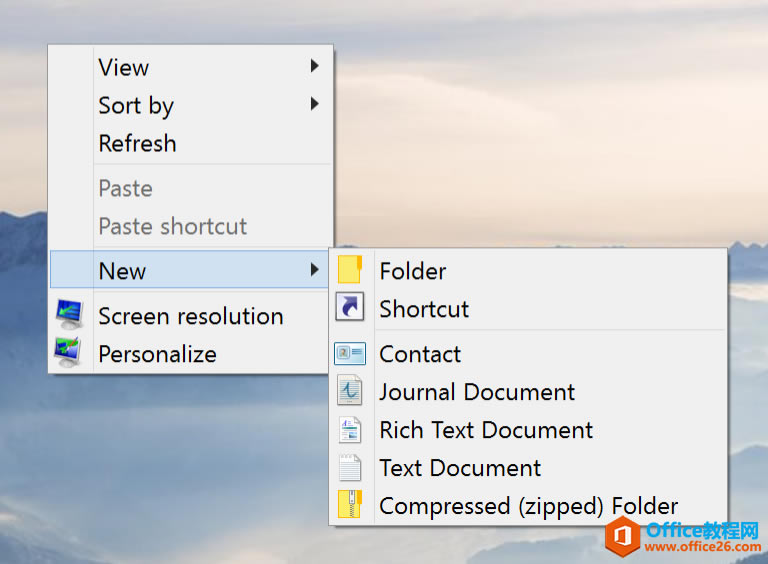Click the yellow Folder icon in submenu

(x=350, y=270)
